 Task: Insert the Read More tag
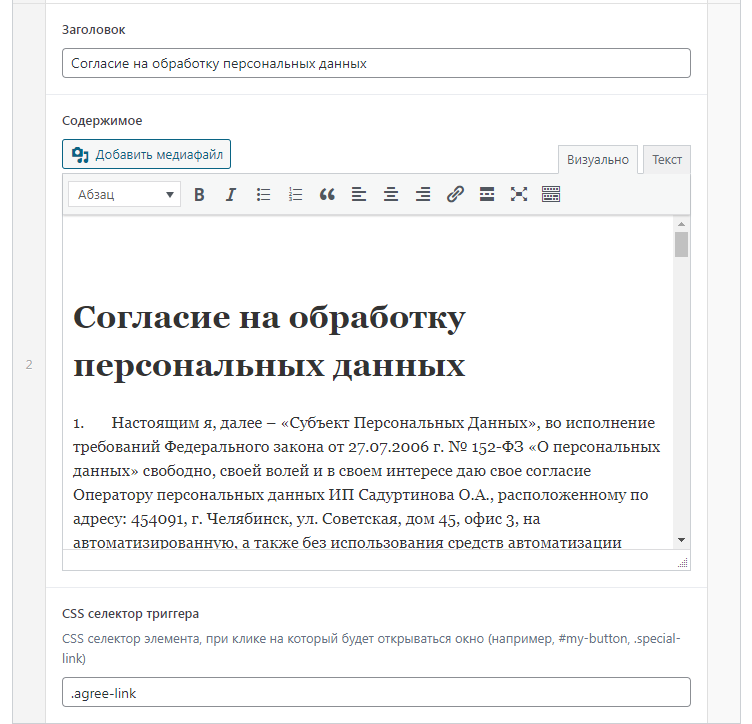click(487, 195)
